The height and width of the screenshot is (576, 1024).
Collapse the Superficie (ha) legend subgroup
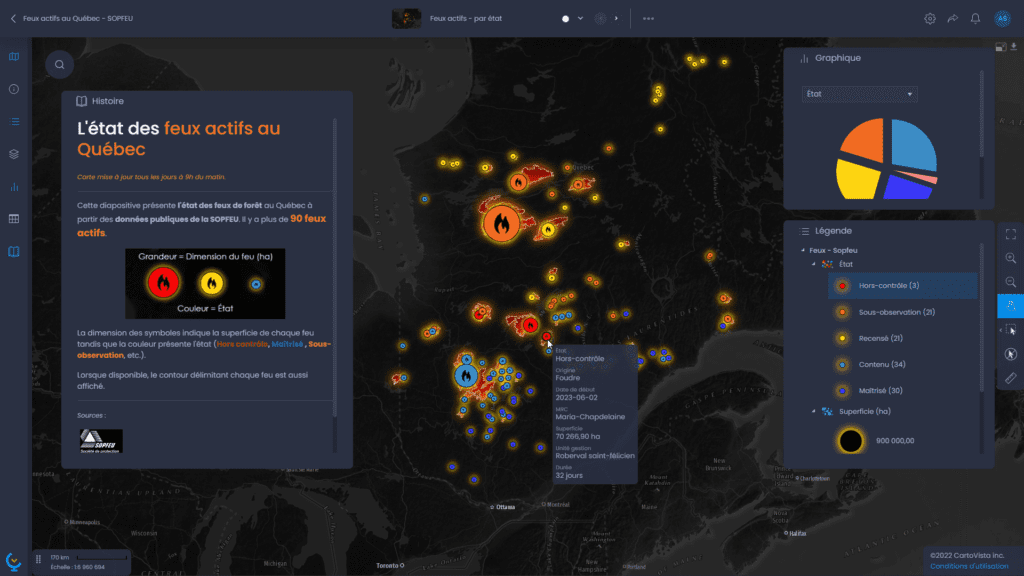814,411
